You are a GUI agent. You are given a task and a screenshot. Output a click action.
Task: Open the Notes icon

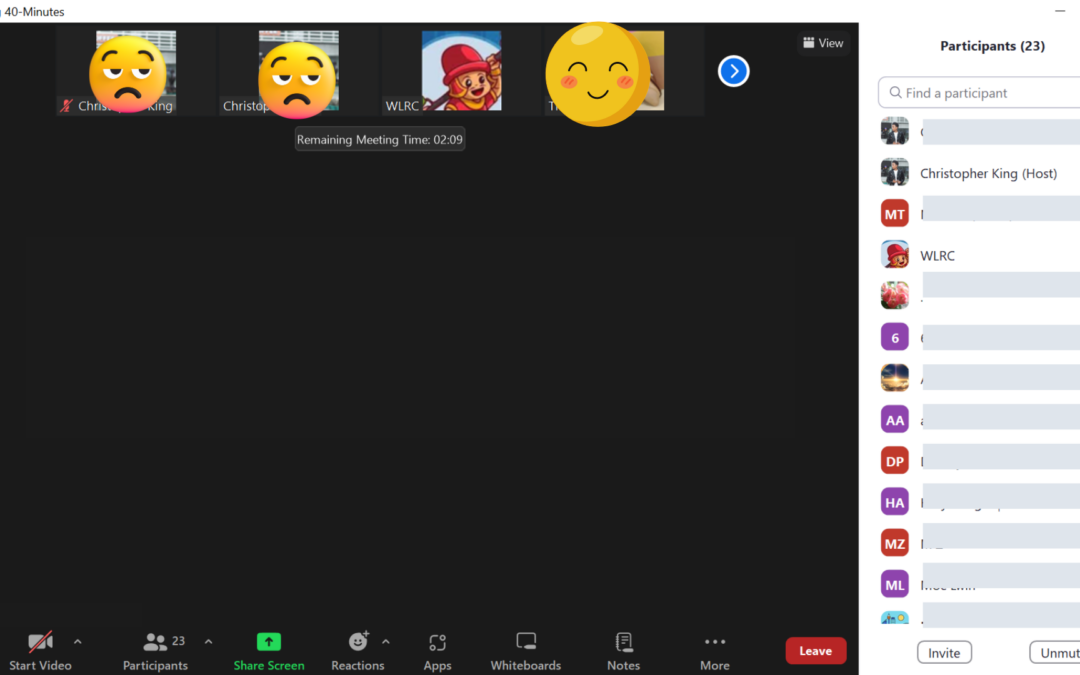click(x=624, y=642)
